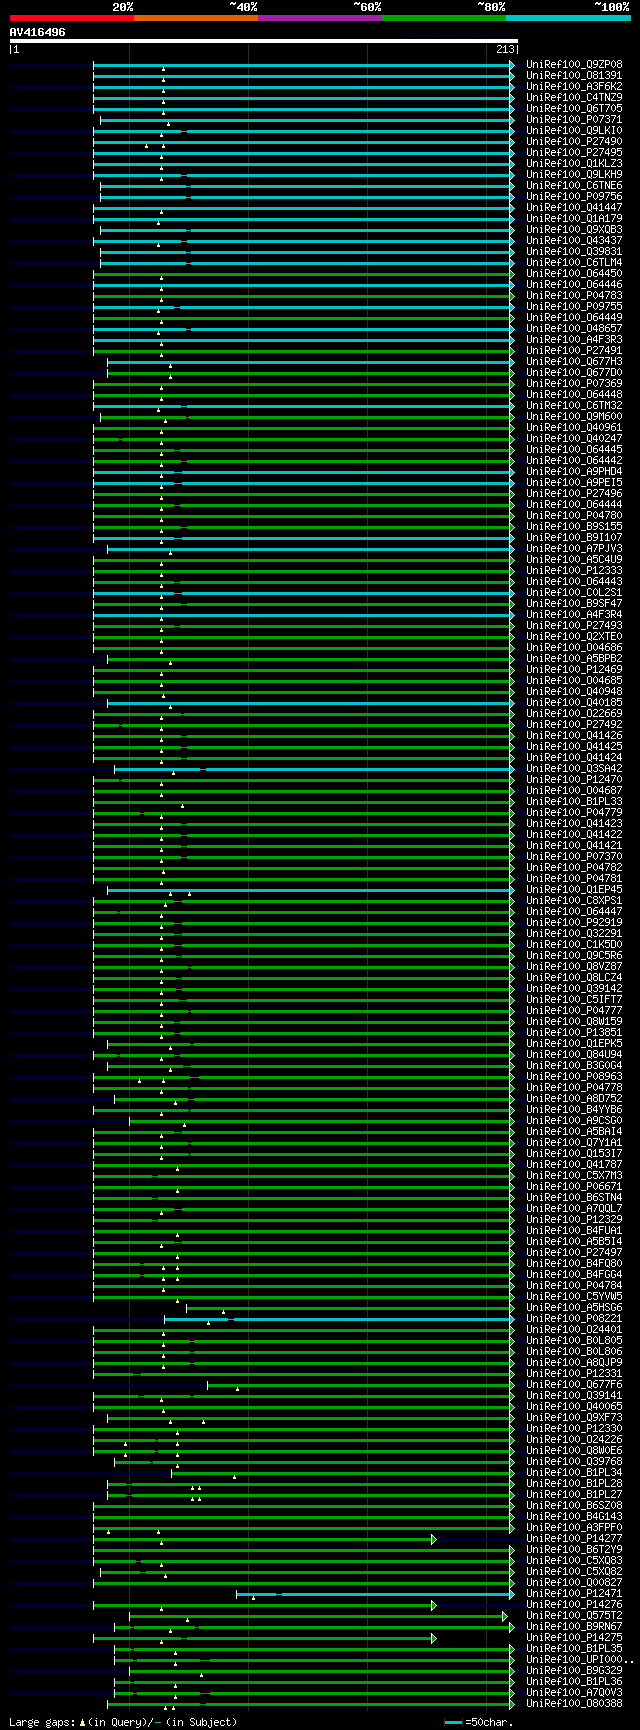Screen dimensions: 640x1730
Task: Select UniRef100_Q8W159 label
Action: pos(574,1022)
